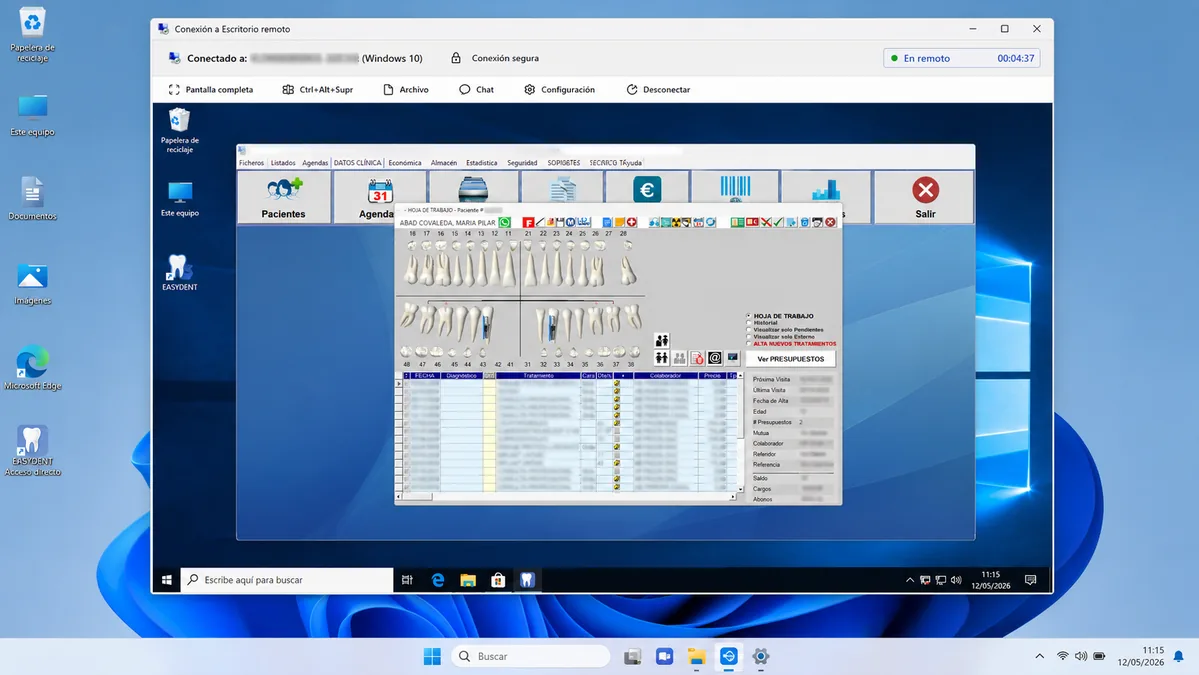Image resolution: width=1199 pixels, height=675 pixels.
Task: Select Visualizar solo Pendientes option
Action: 749,329
